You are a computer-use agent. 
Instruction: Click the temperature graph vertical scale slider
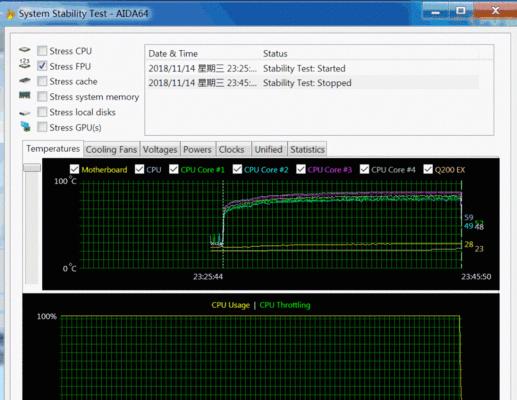coord(32,168)
